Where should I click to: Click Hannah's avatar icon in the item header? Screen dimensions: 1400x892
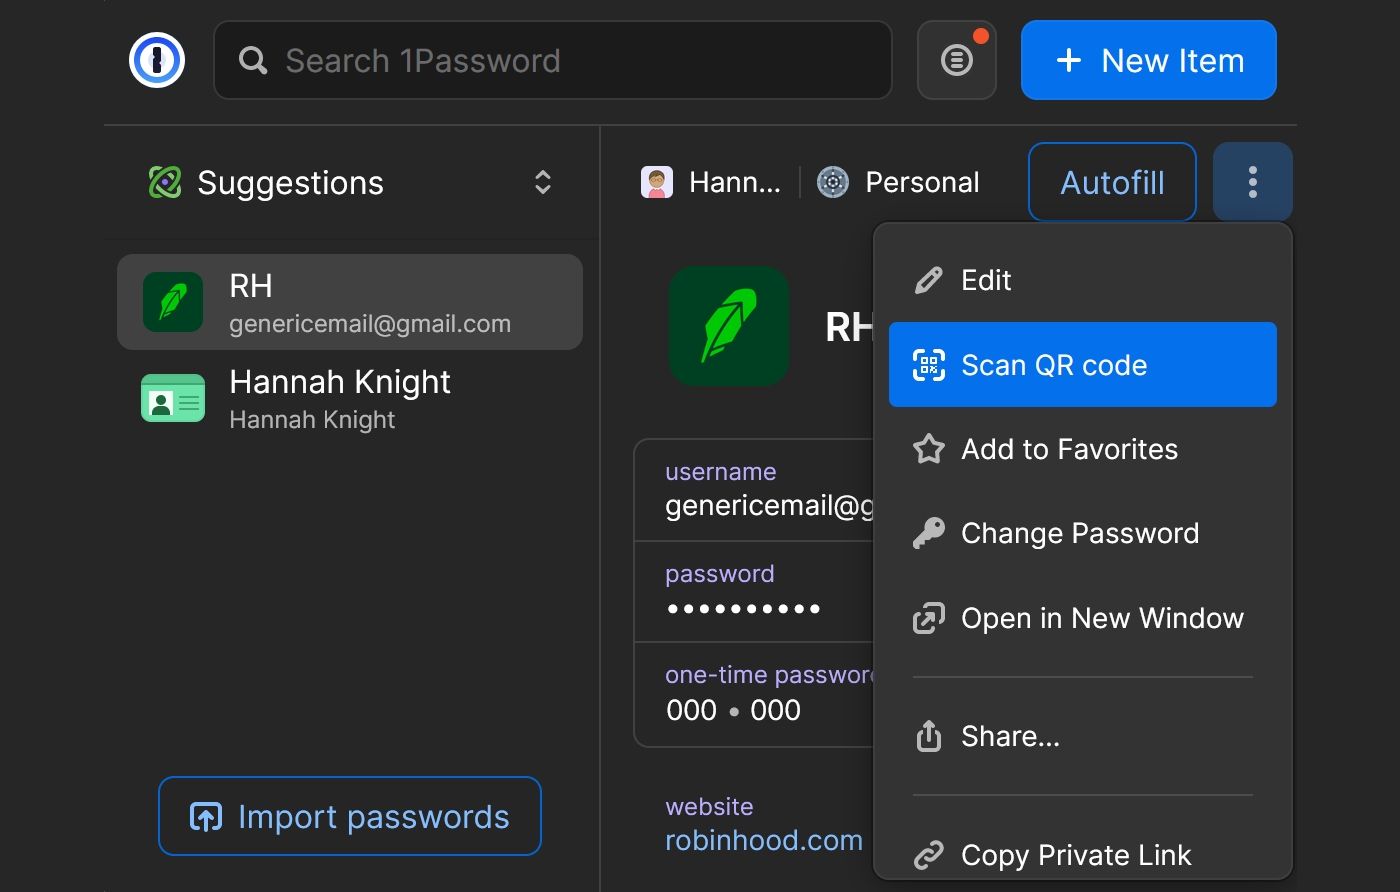[x=657, y=181]
